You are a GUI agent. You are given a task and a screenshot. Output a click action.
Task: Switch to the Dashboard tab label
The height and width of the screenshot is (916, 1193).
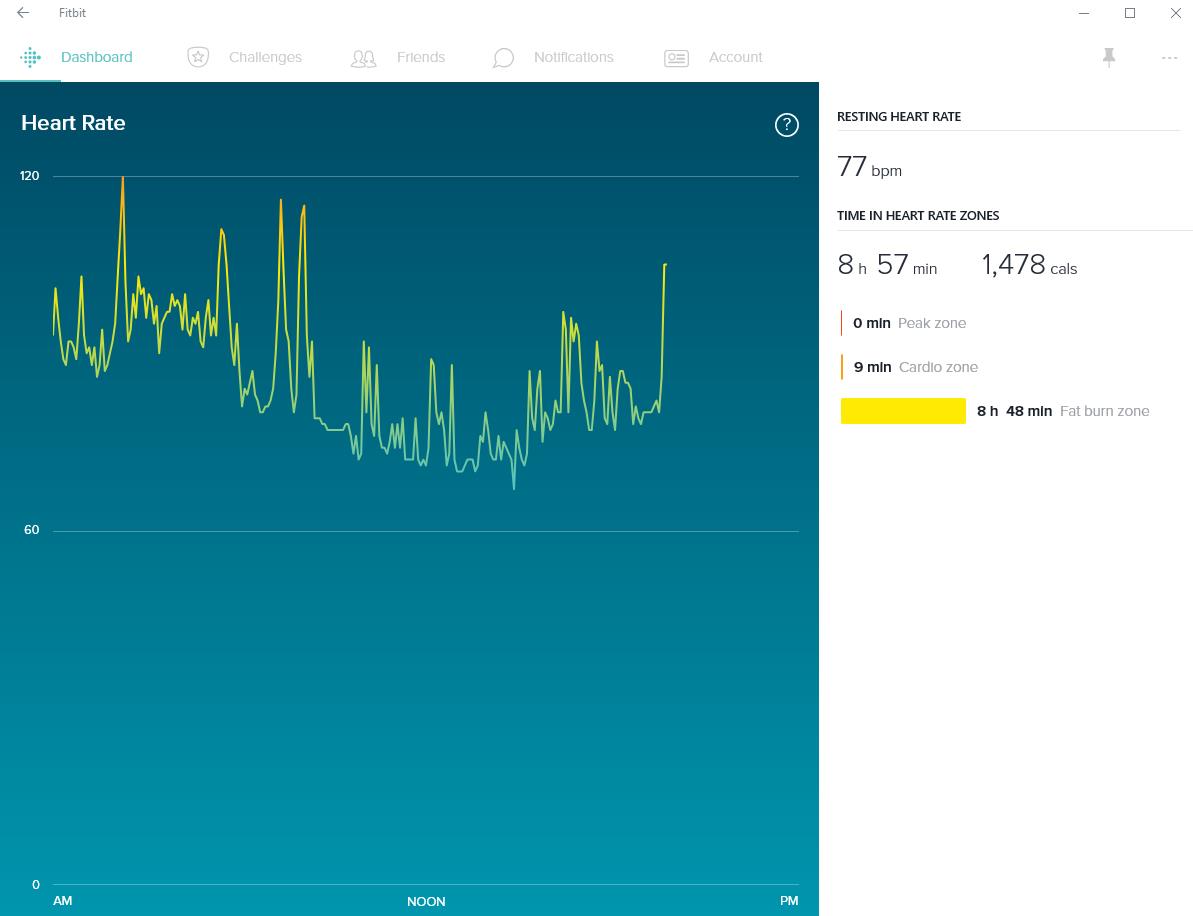coord(96,57)
